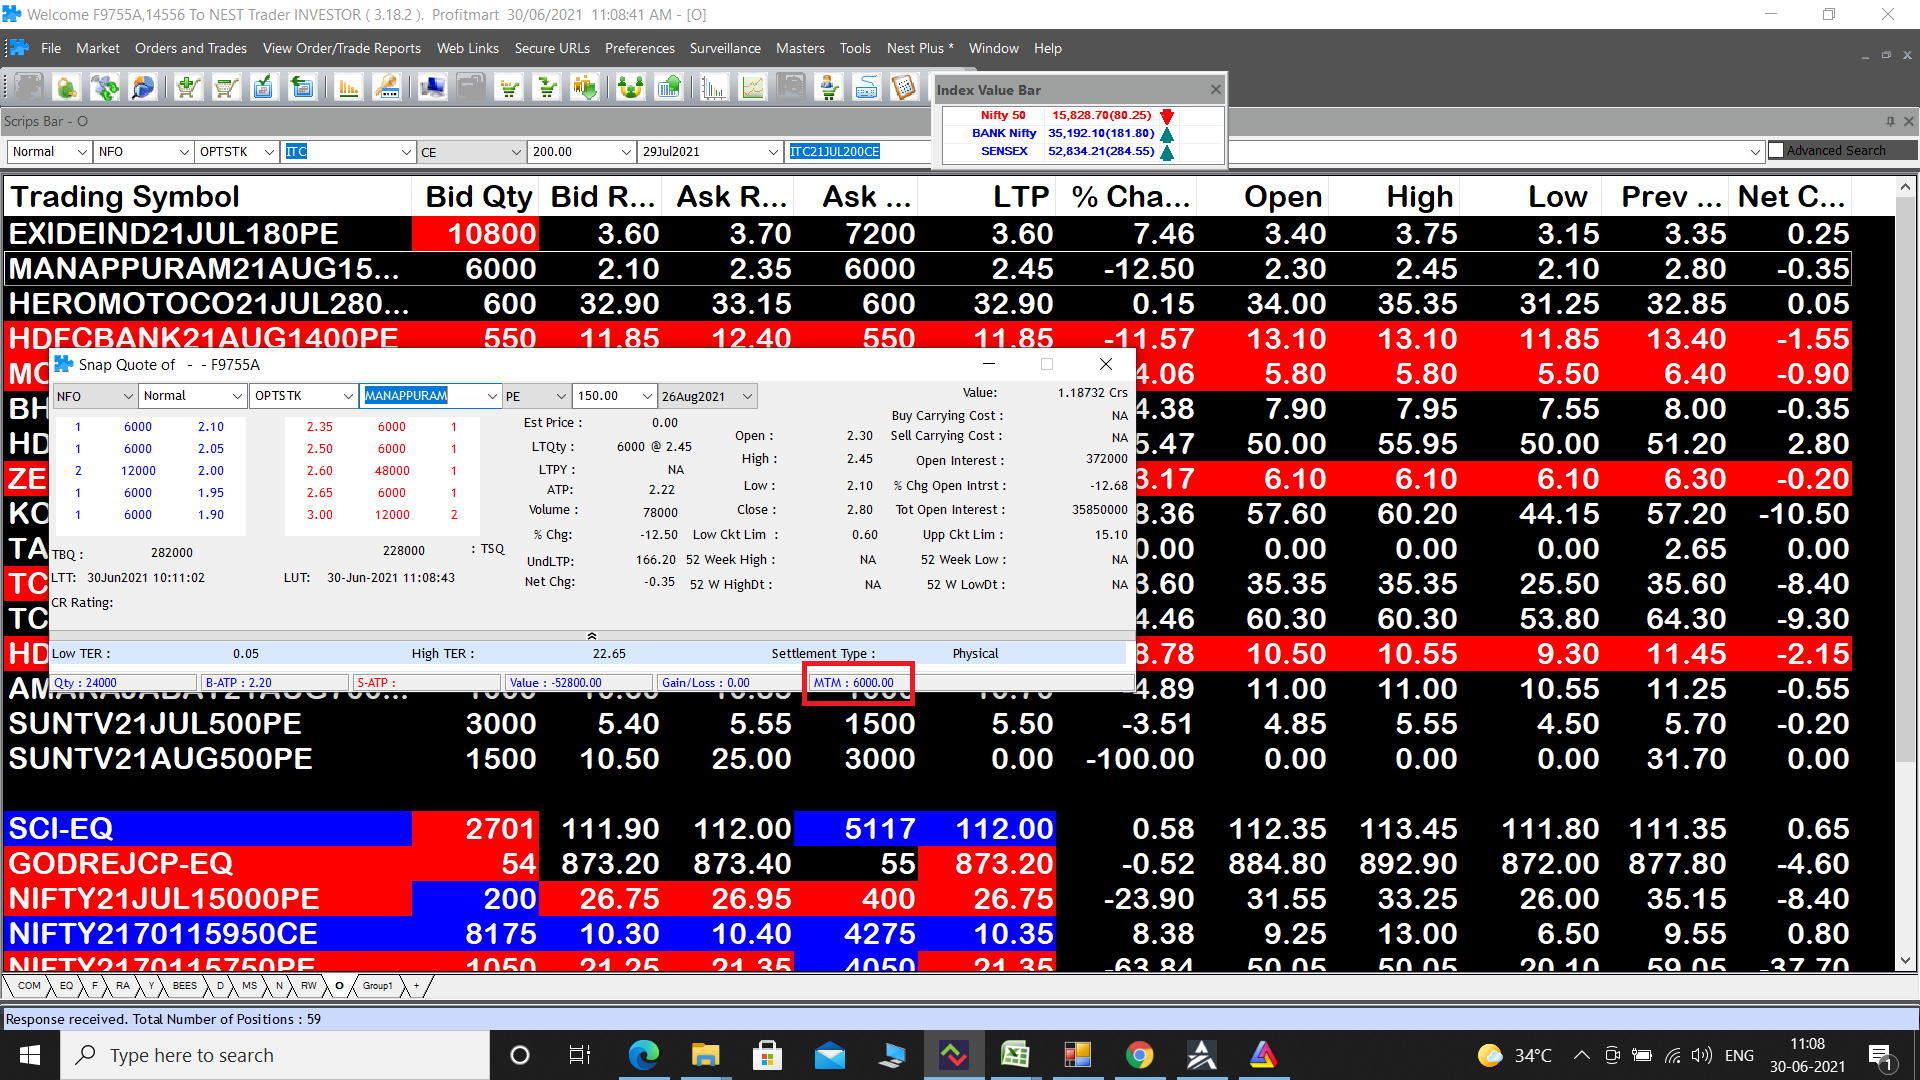Open the 26Aug2021 expiry dropdown in Snap Quote

pos(747,396)
